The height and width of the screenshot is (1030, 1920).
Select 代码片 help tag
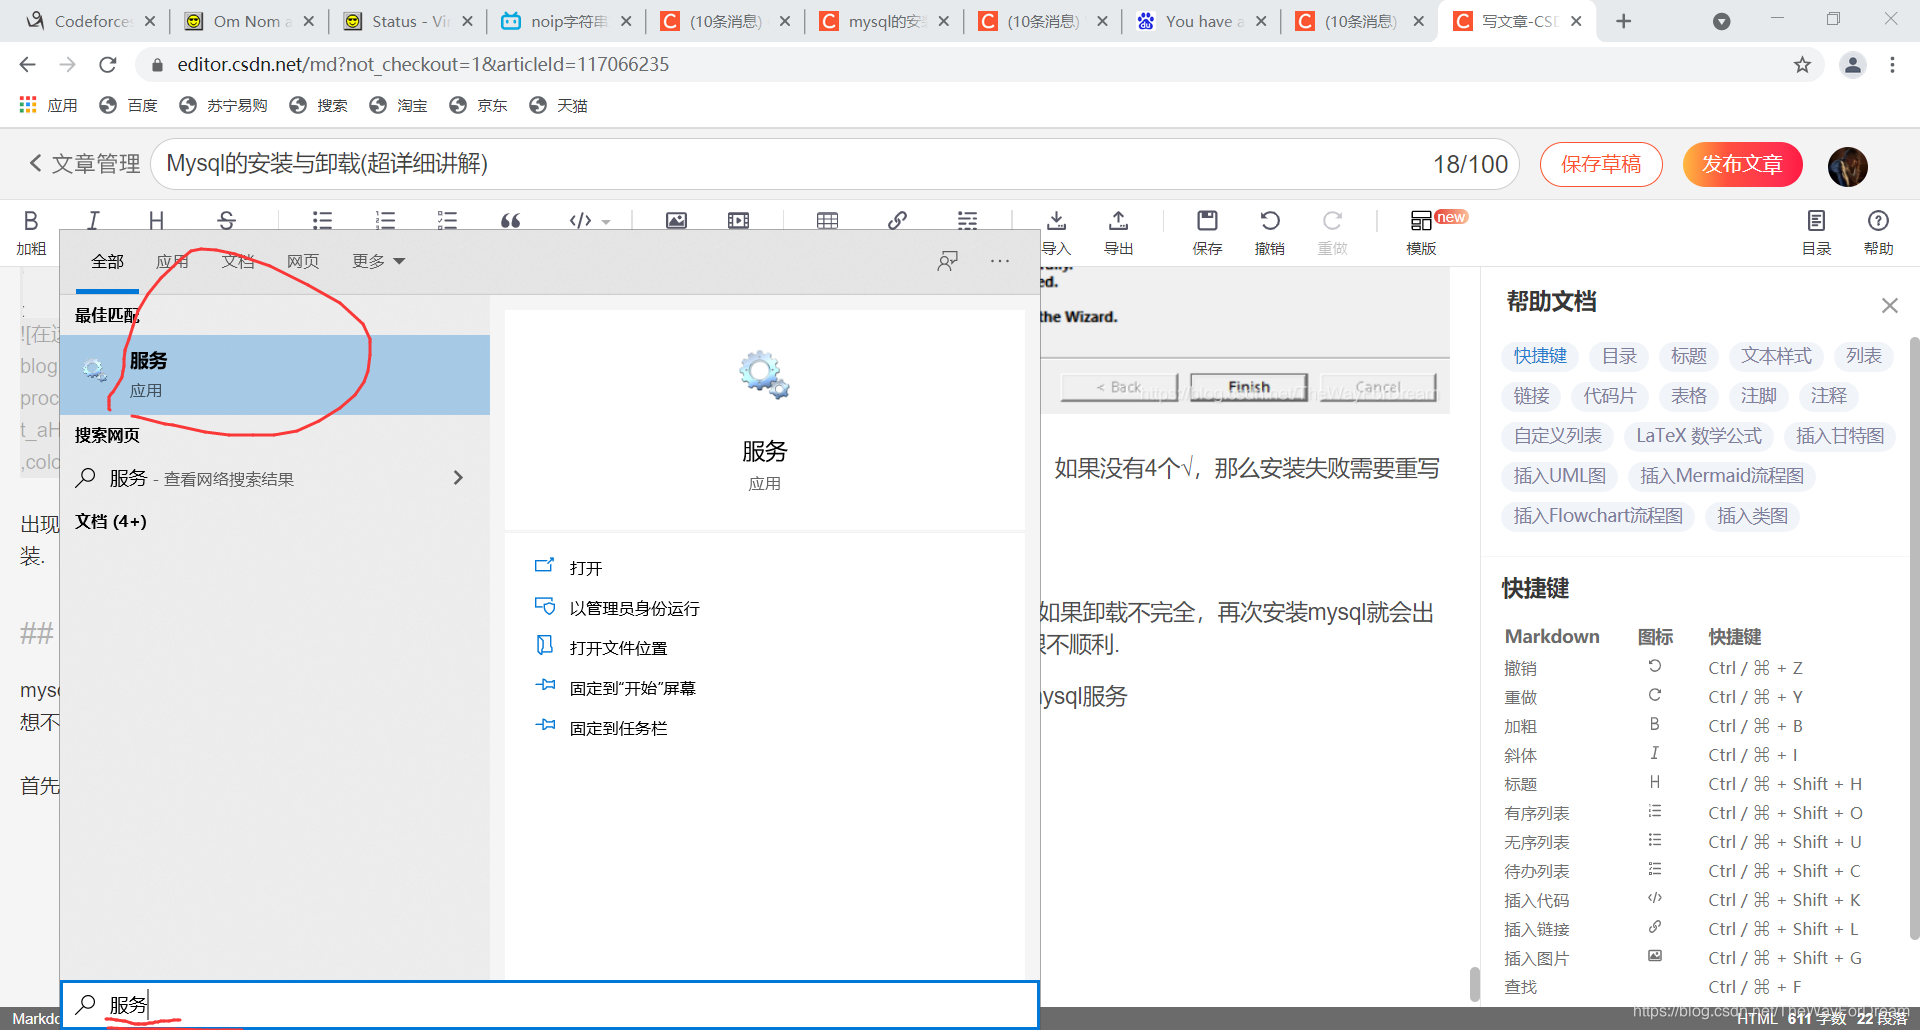(1609, 396)
